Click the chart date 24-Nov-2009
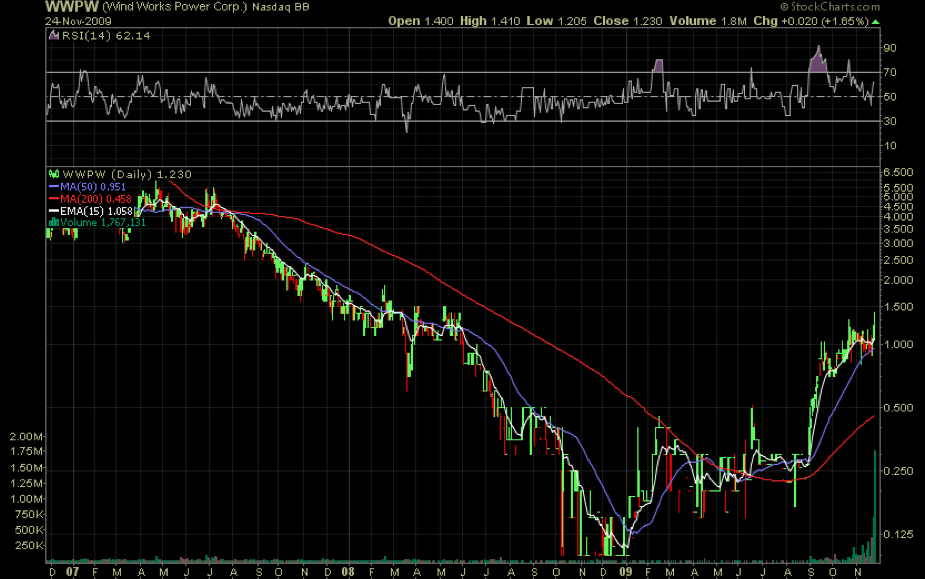925x579 pixels. 78,21
